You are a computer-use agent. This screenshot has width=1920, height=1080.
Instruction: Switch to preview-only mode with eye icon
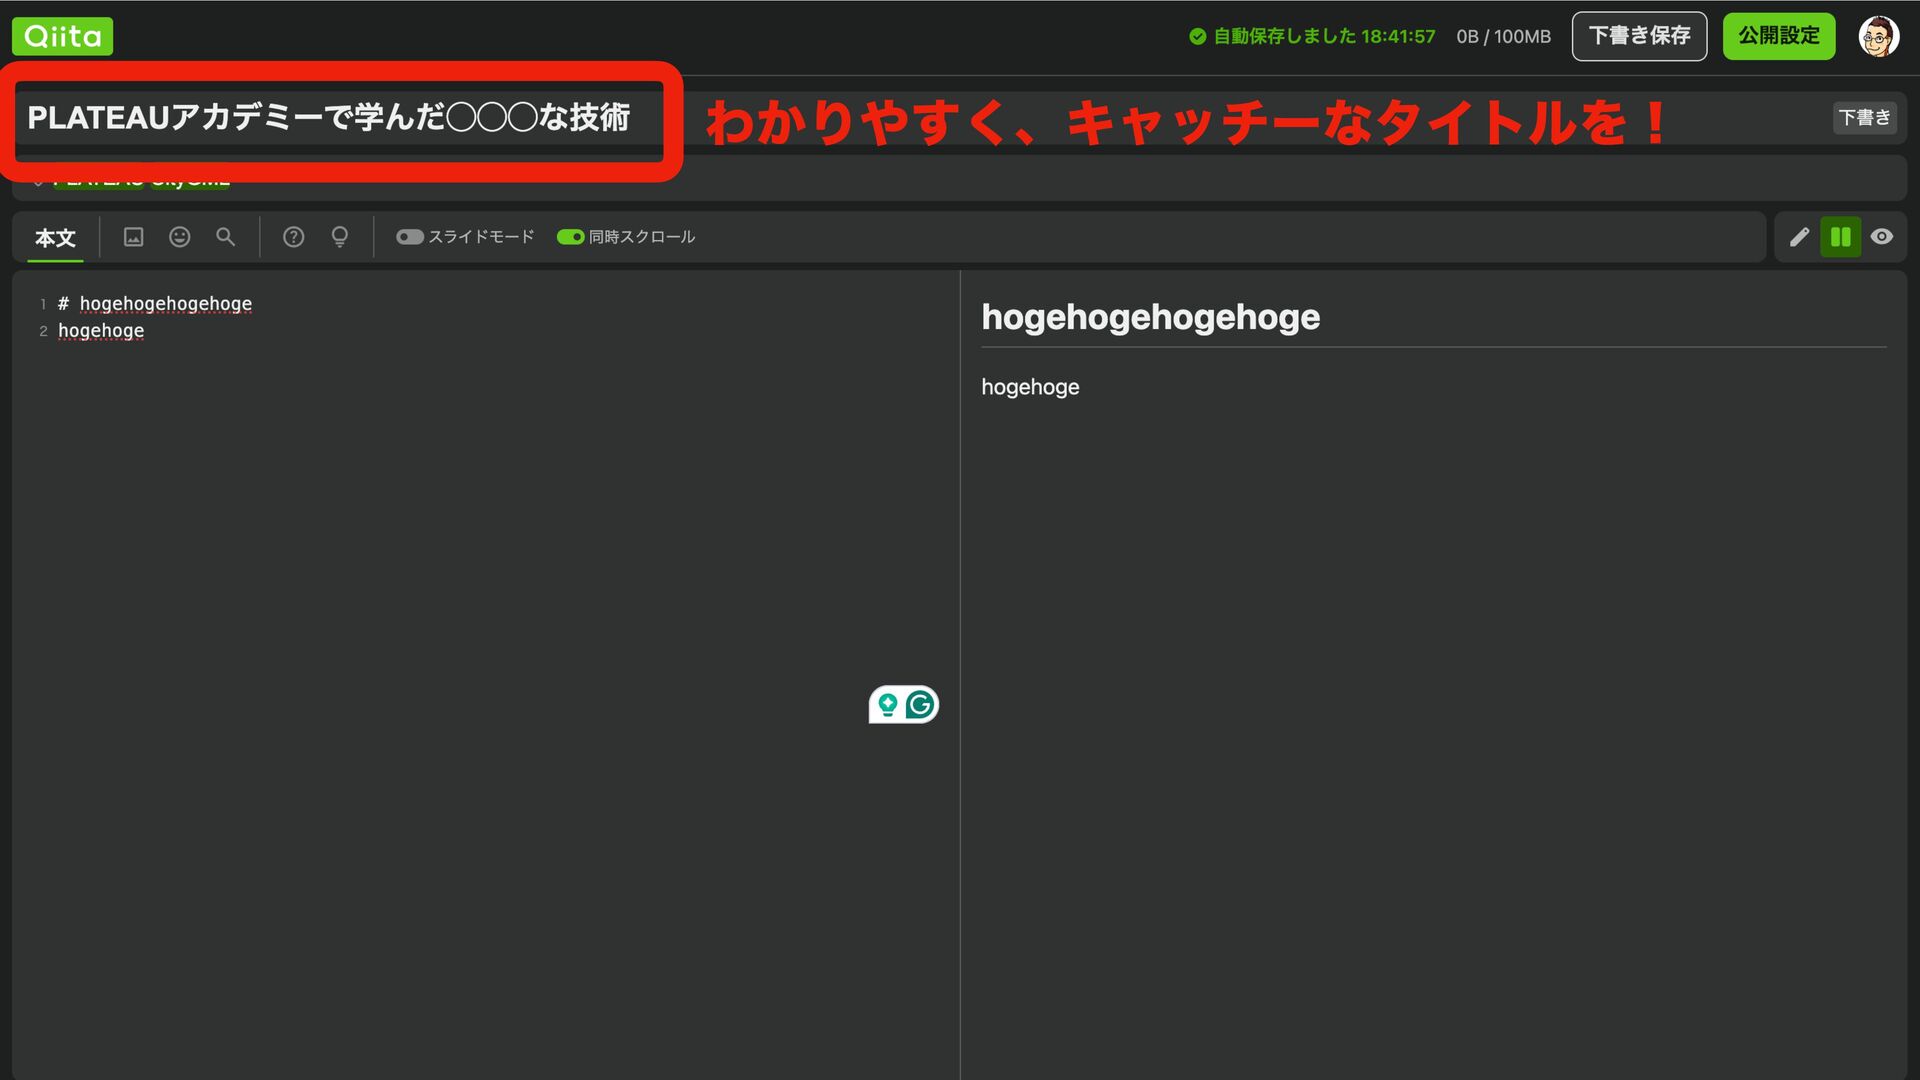1882,237
